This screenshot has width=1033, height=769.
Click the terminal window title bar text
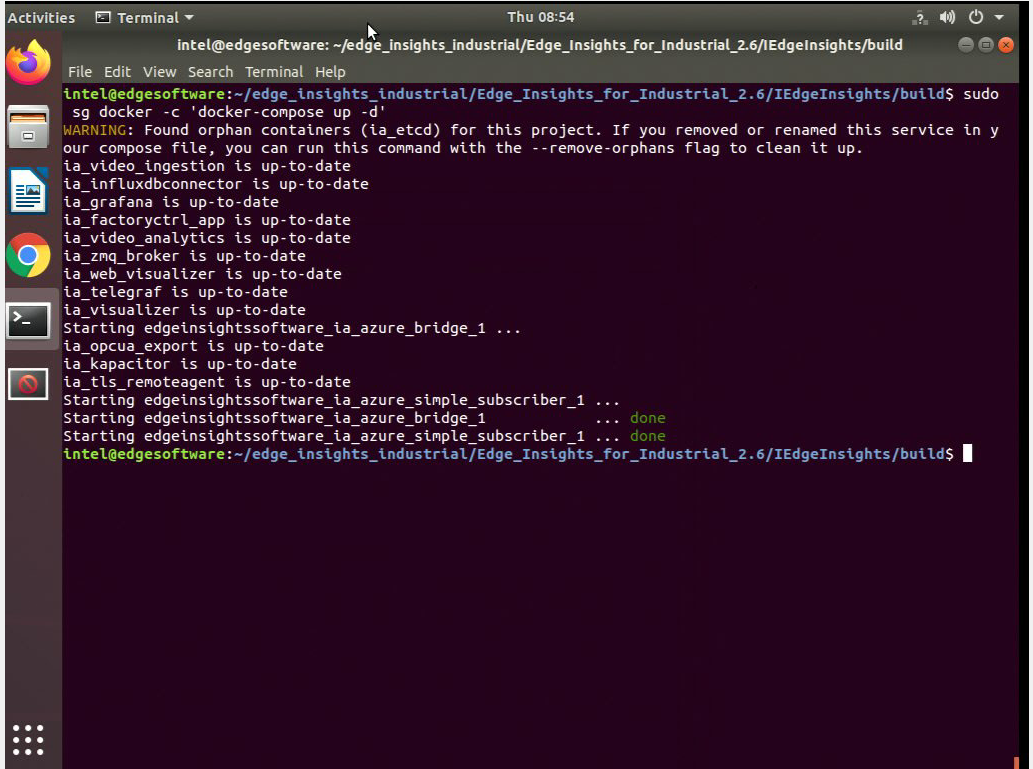[540, 45]
